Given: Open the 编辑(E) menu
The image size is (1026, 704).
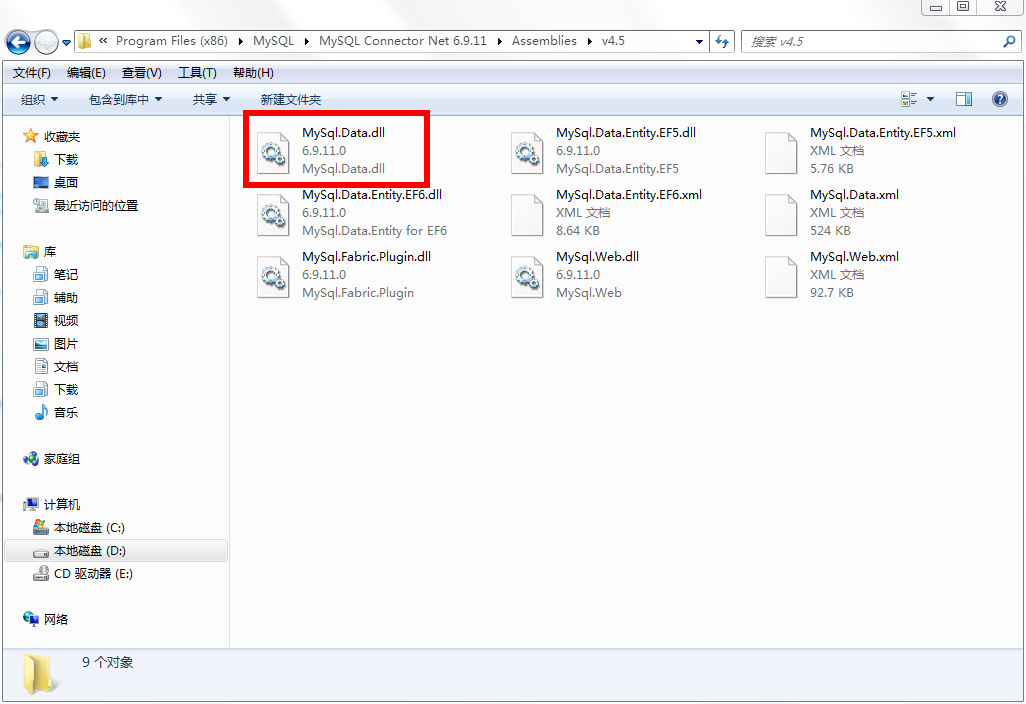Looking at the screenshot, I should point(86,73).
